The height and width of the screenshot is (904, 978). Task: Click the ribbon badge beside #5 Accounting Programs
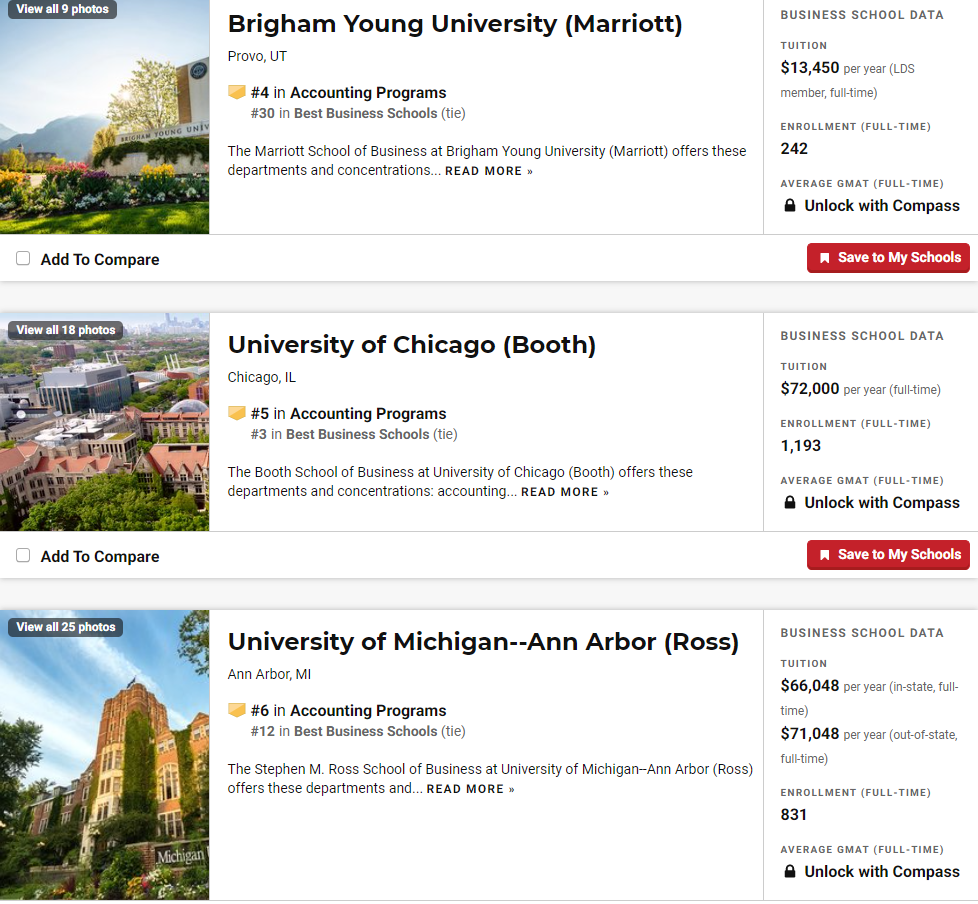[236, 413]
